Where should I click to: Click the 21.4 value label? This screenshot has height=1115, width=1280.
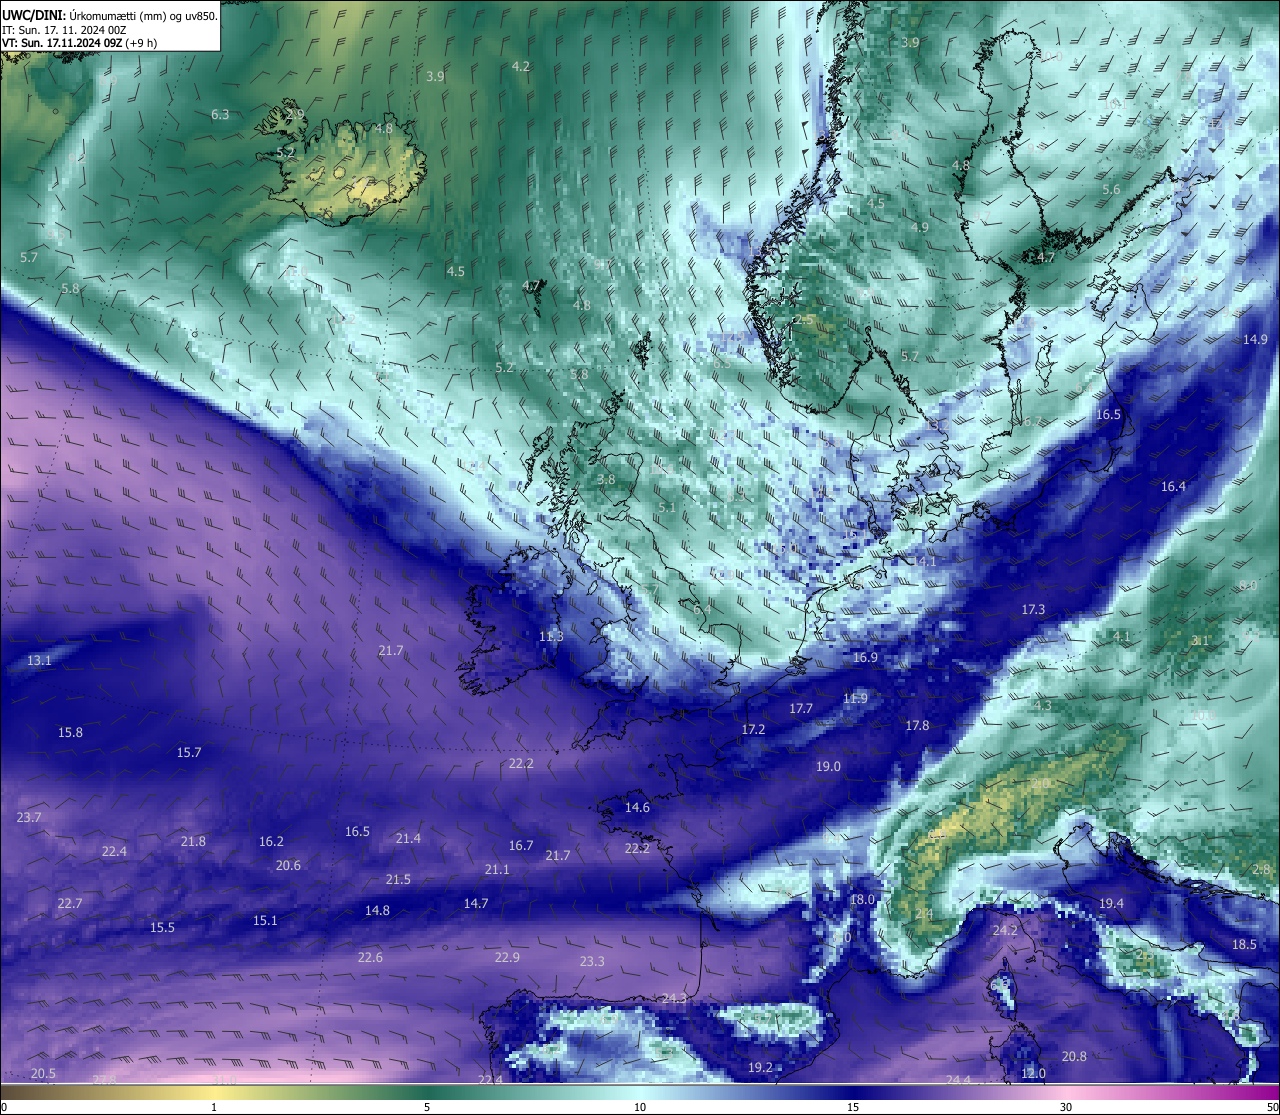click(408, 839)
